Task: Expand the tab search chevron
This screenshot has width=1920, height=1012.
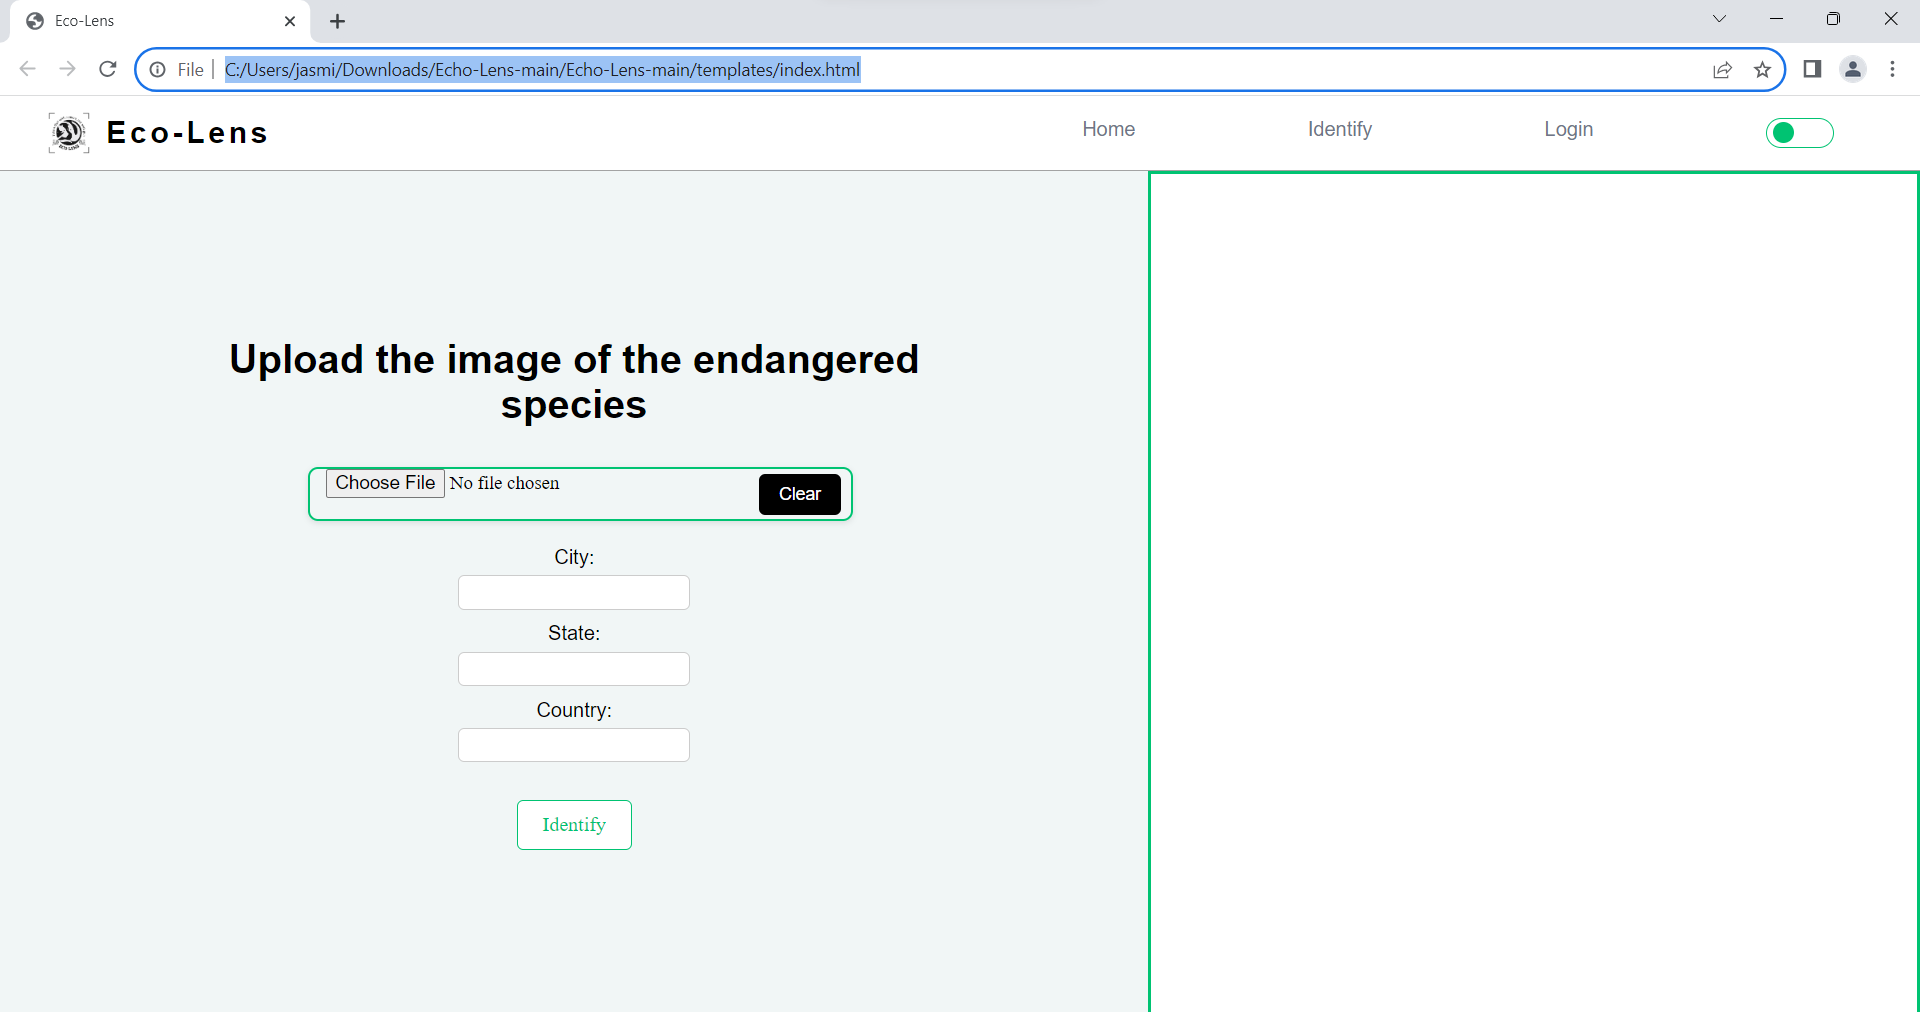Action: click(x=1719, y=19)
